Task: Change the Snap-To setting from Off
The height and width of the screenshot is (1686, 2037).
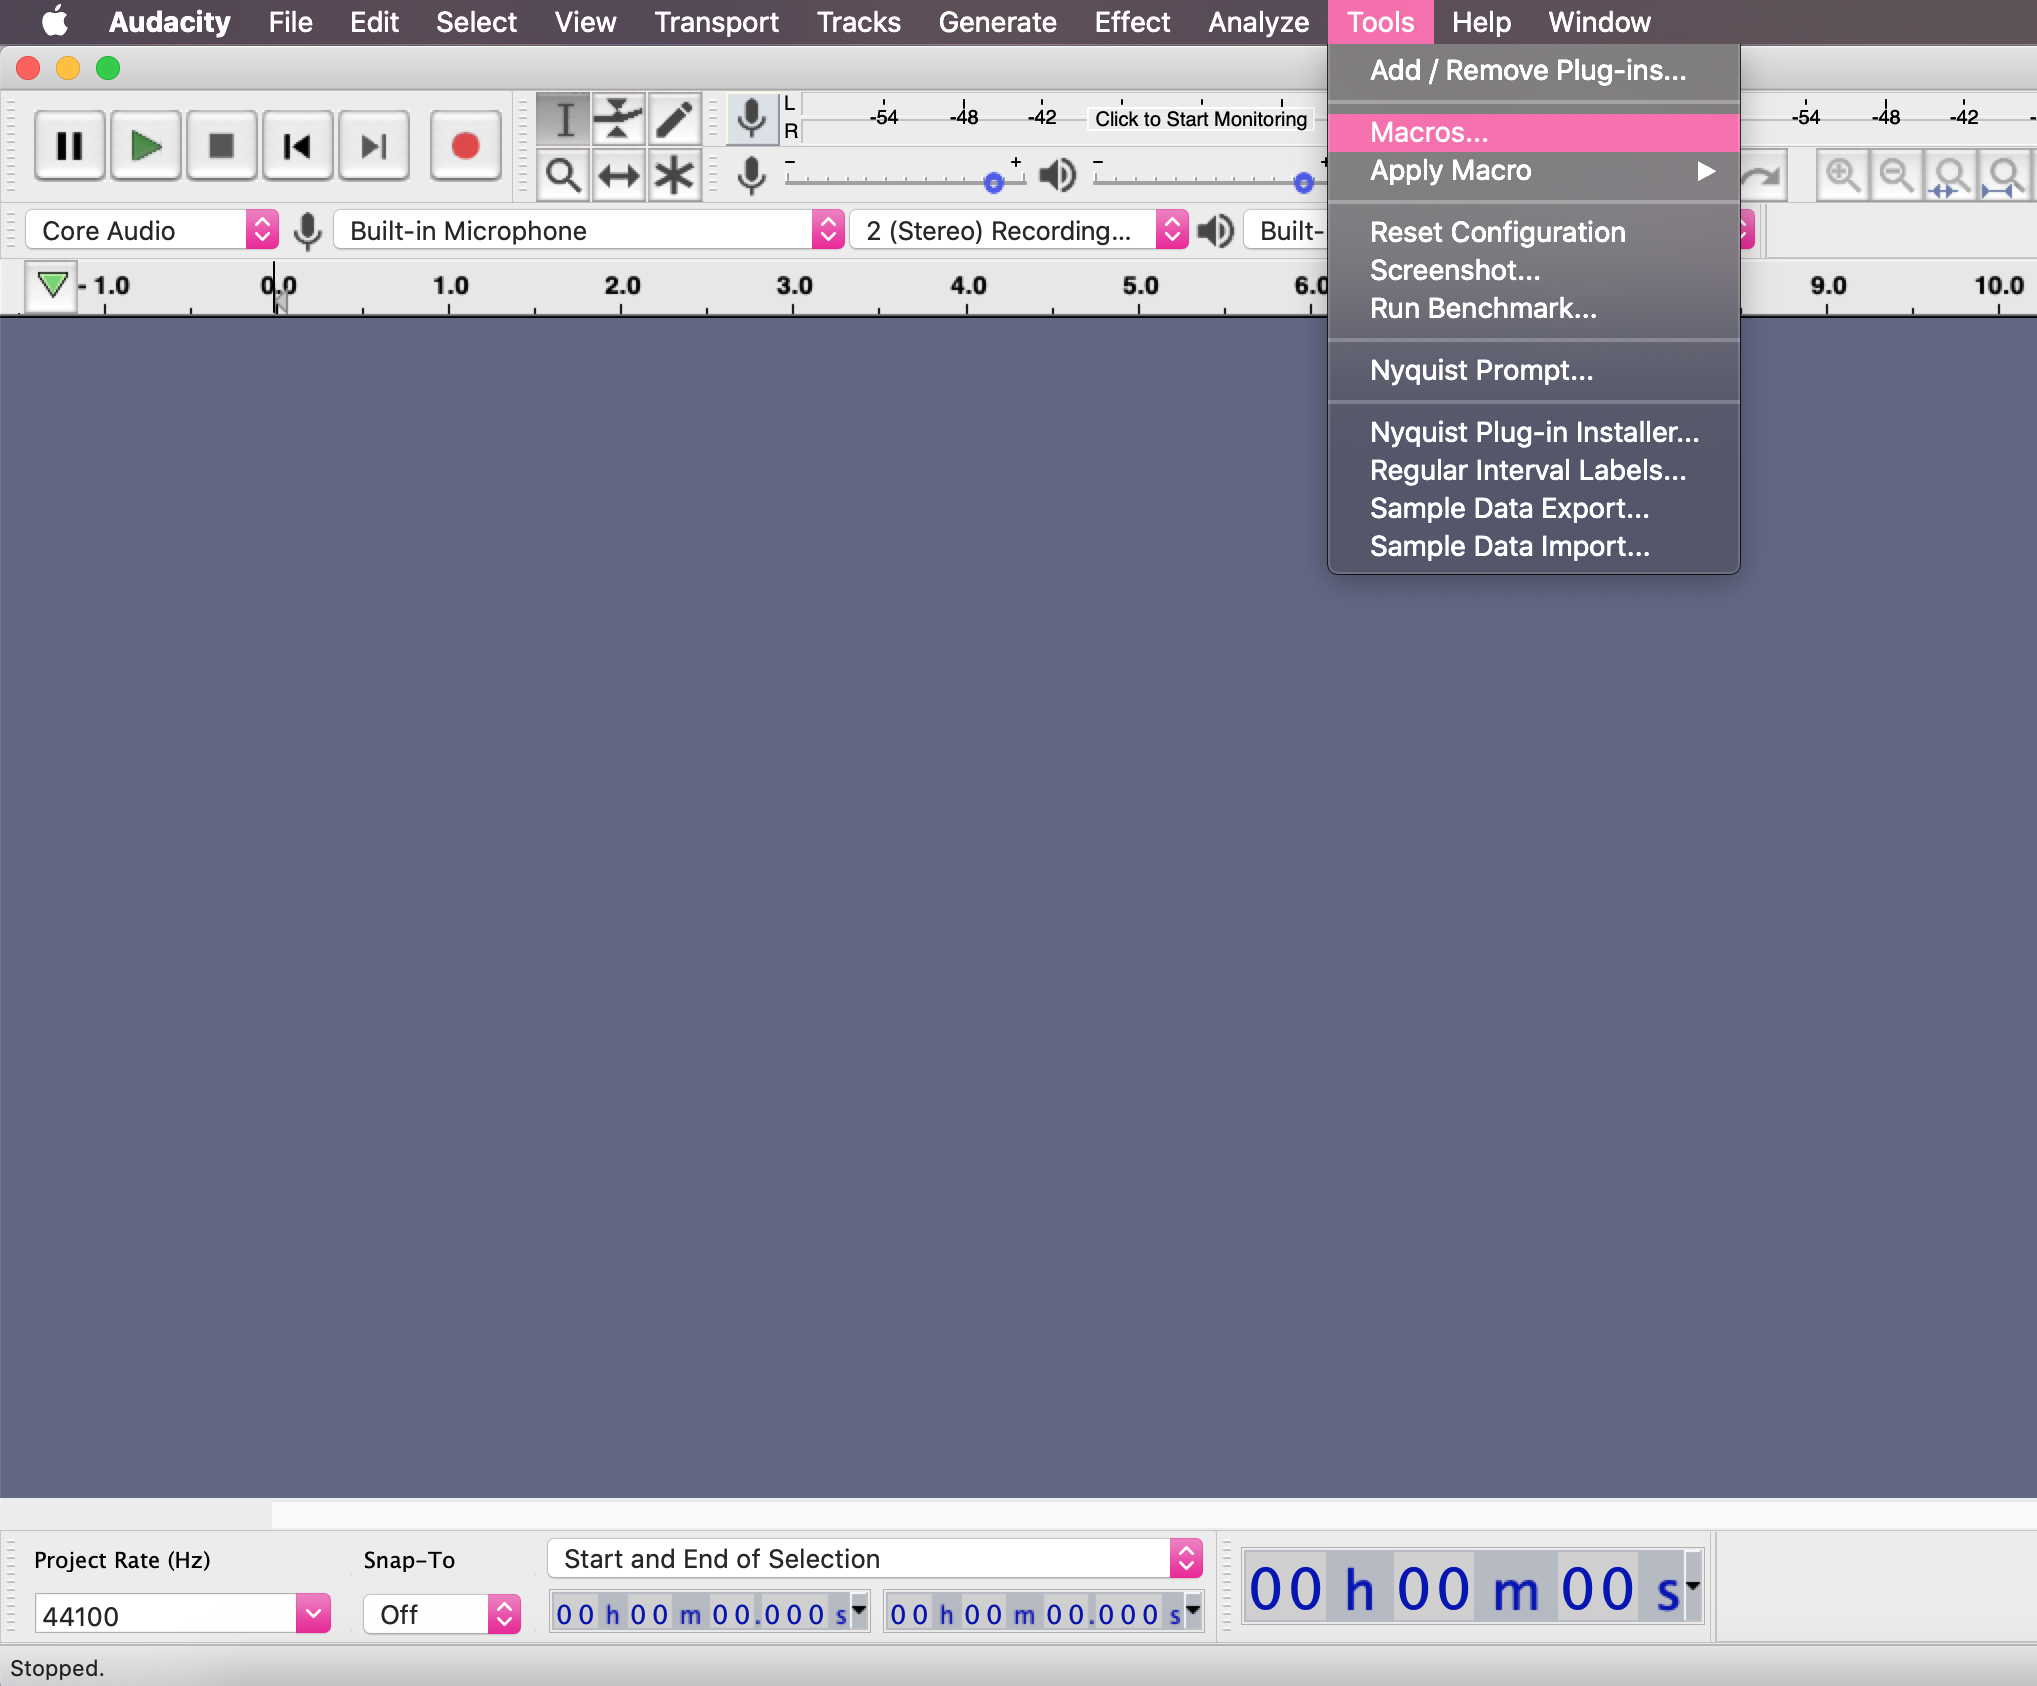Action: [440, 1613]
